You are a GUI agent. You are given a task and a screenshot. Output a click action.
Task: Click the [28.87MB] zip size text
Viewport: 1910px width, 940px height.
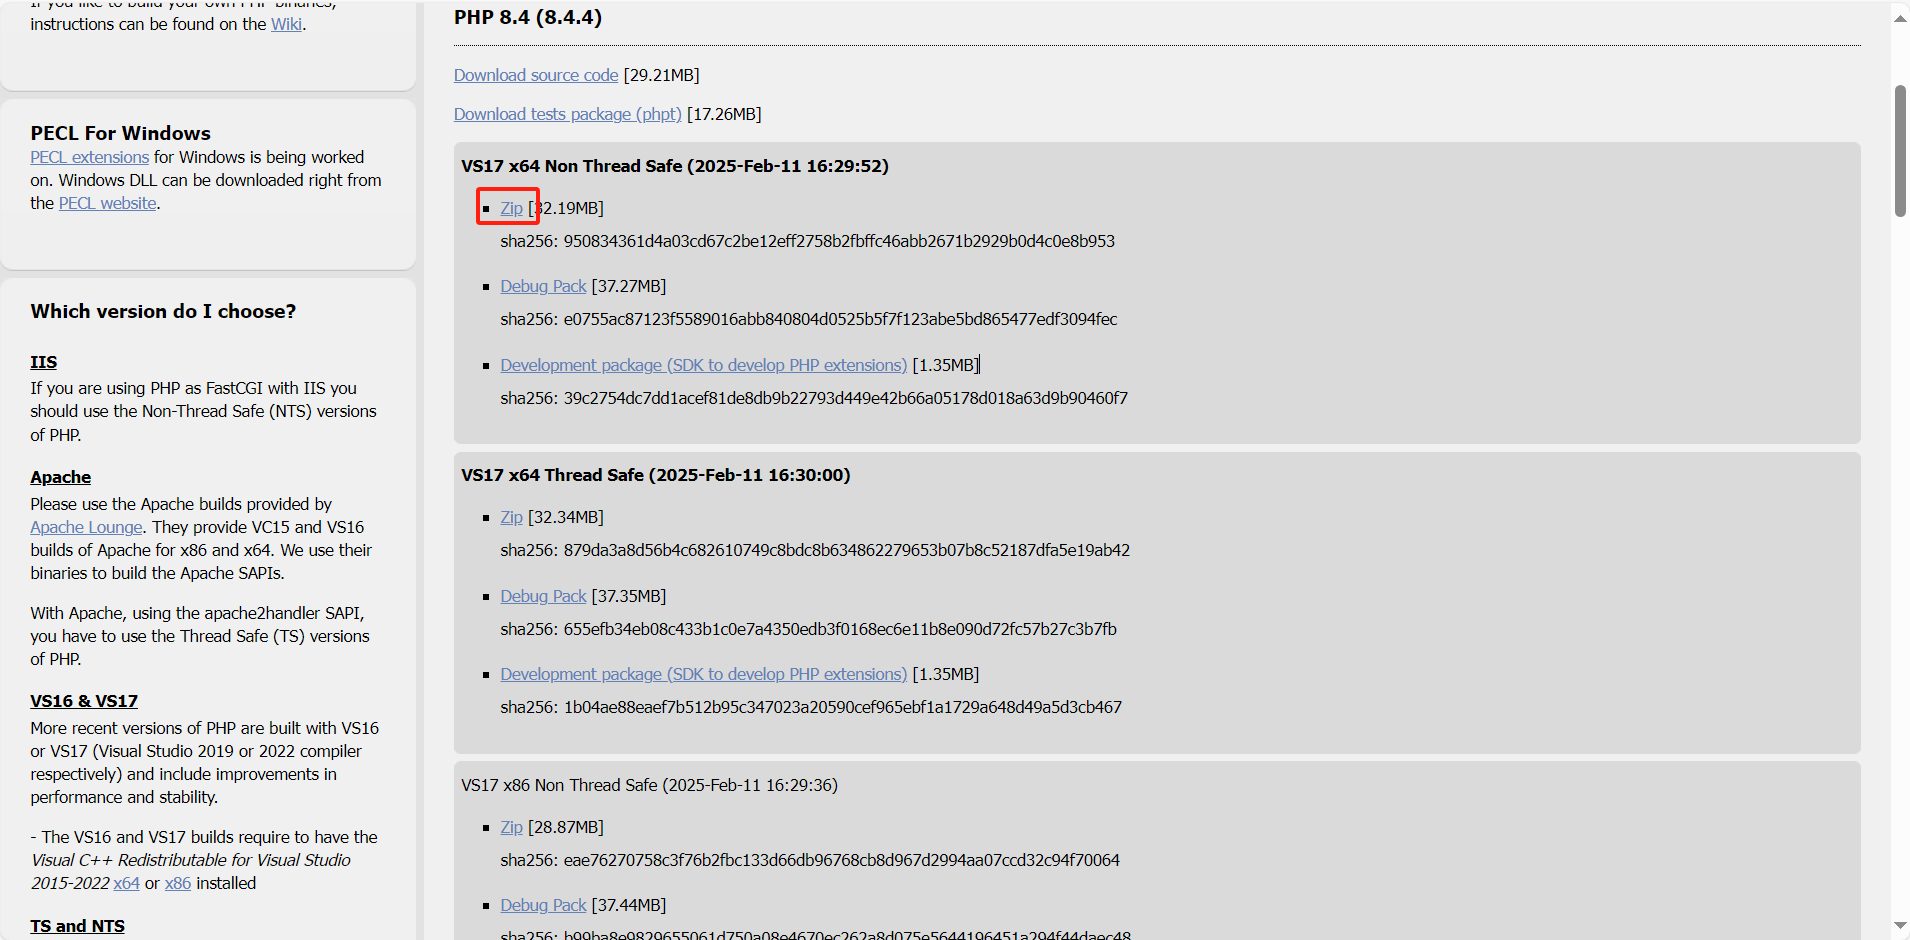[566, 827]
